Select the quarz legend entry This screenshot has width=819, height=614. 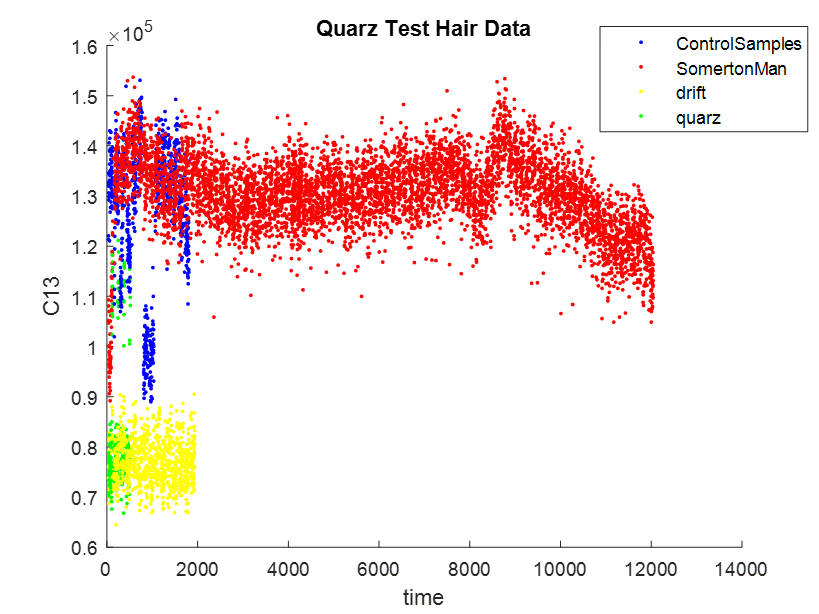(x=698, y=117)
